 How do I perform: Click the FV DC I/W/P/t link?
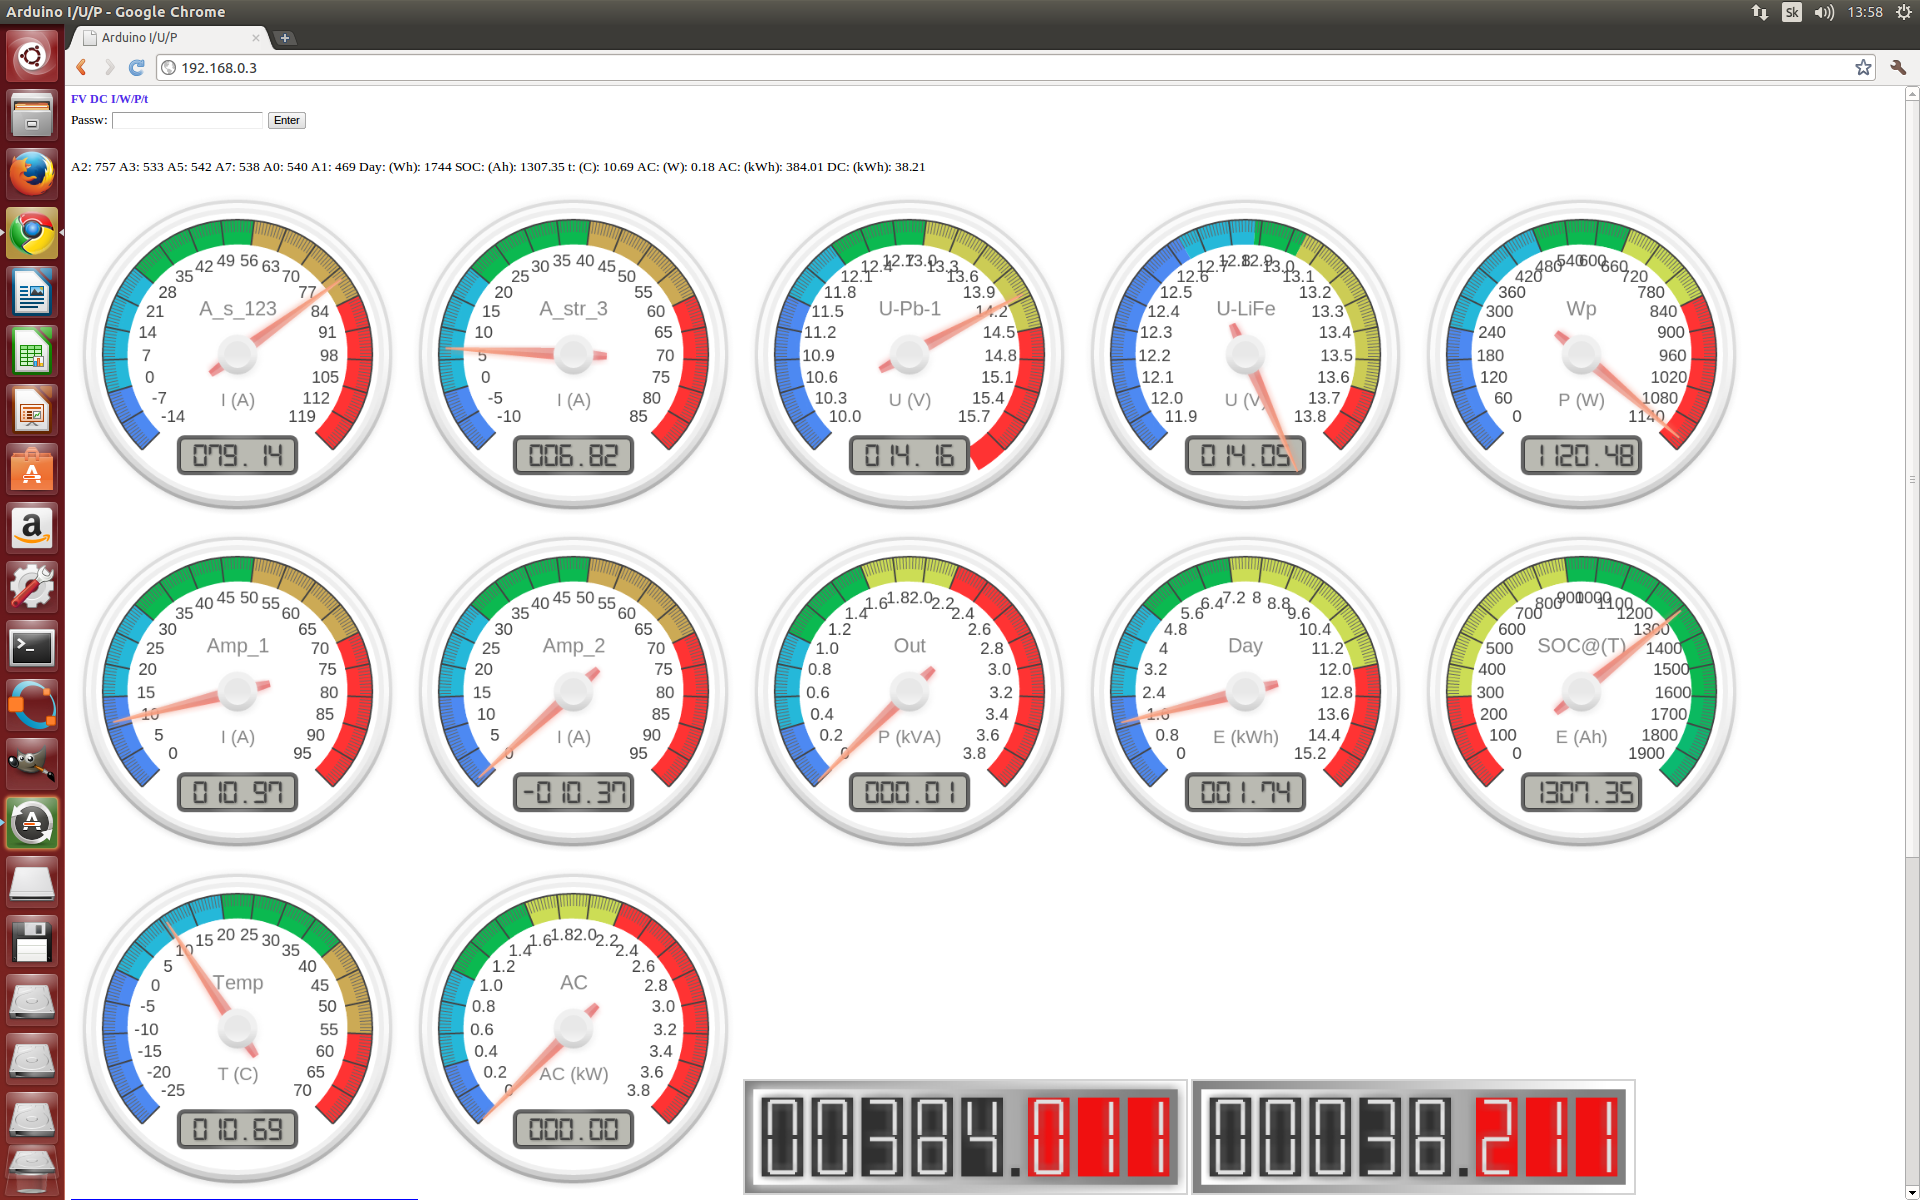coord(109,99)
